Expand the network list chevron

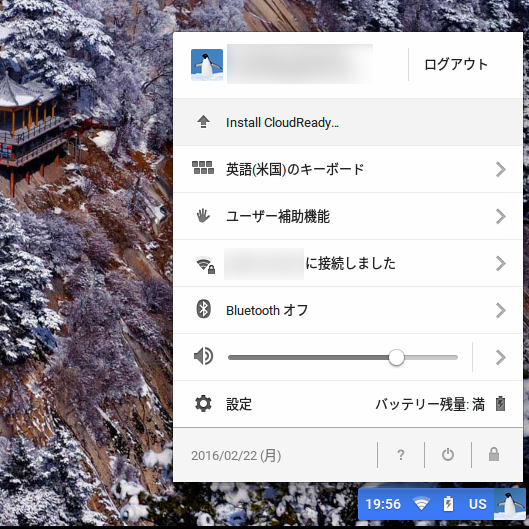click(x=501, y=263)
